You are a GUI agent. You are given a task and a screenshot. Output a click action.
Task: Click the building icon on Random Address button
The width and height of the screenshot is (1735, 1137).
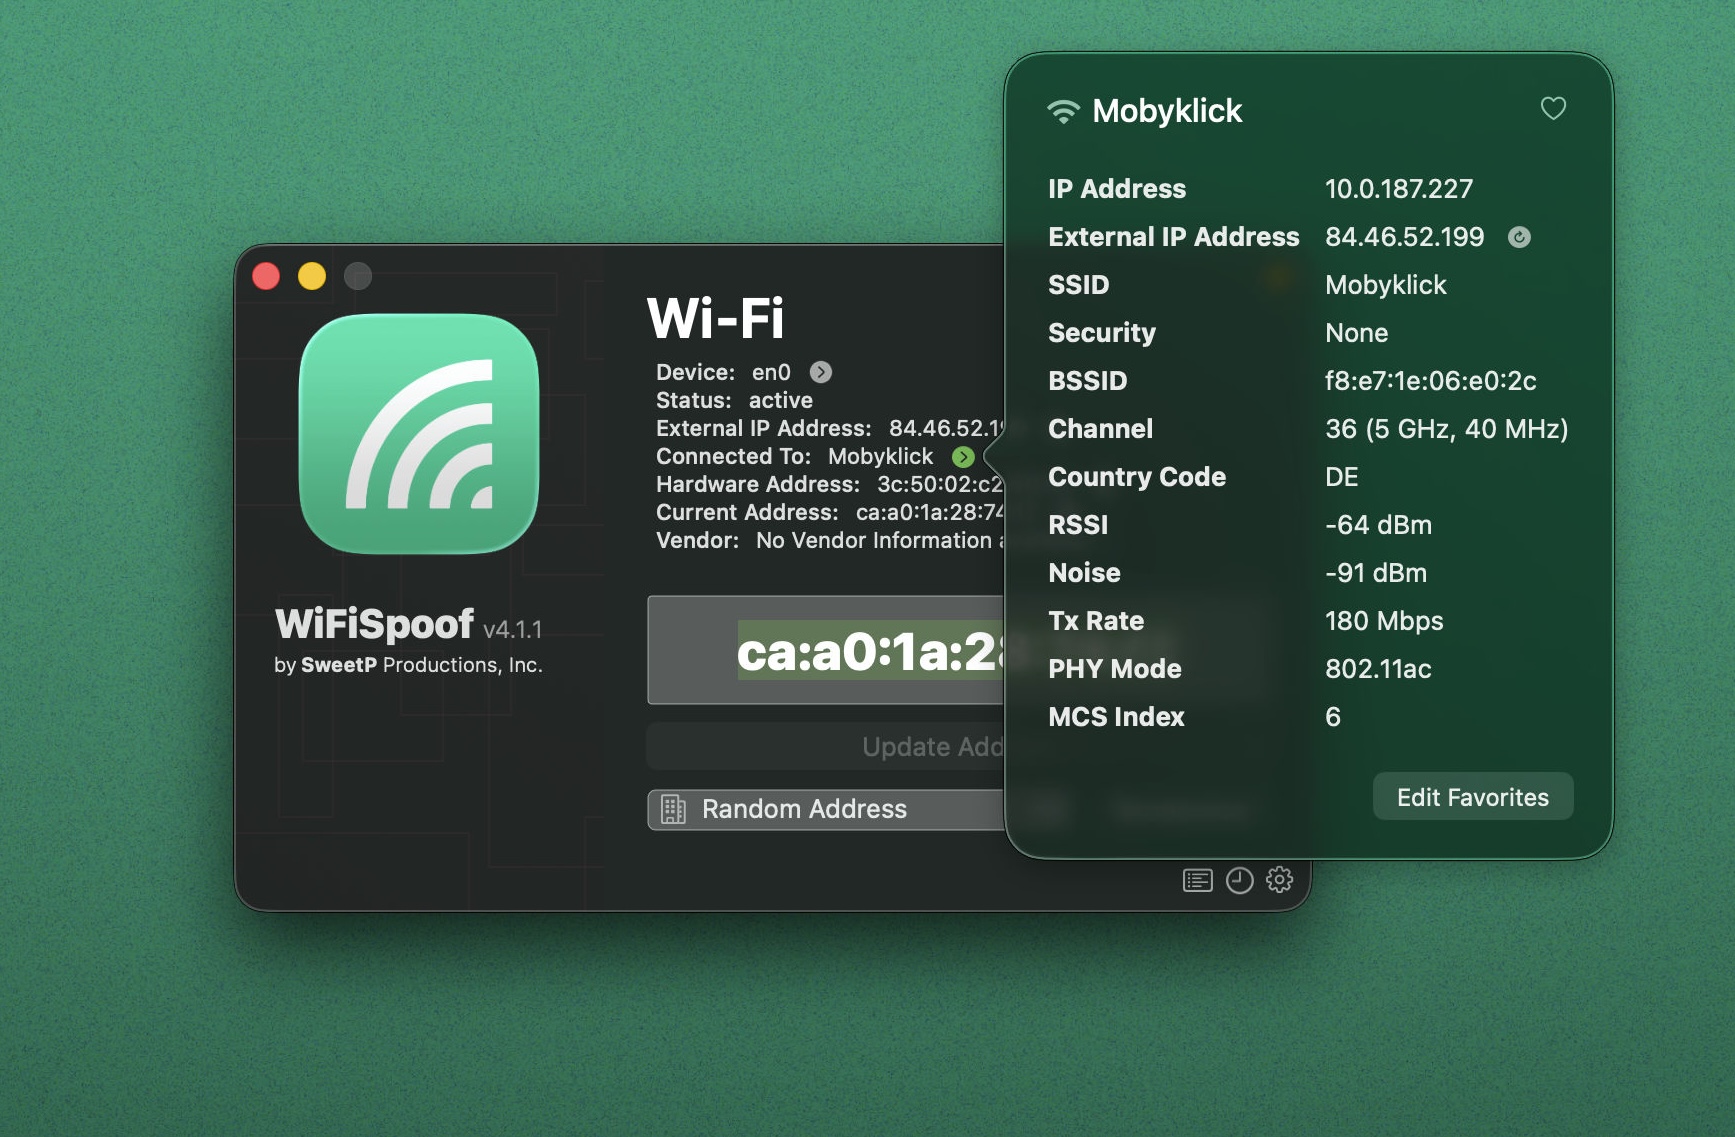pyautogui.click(x=674, y=809)
